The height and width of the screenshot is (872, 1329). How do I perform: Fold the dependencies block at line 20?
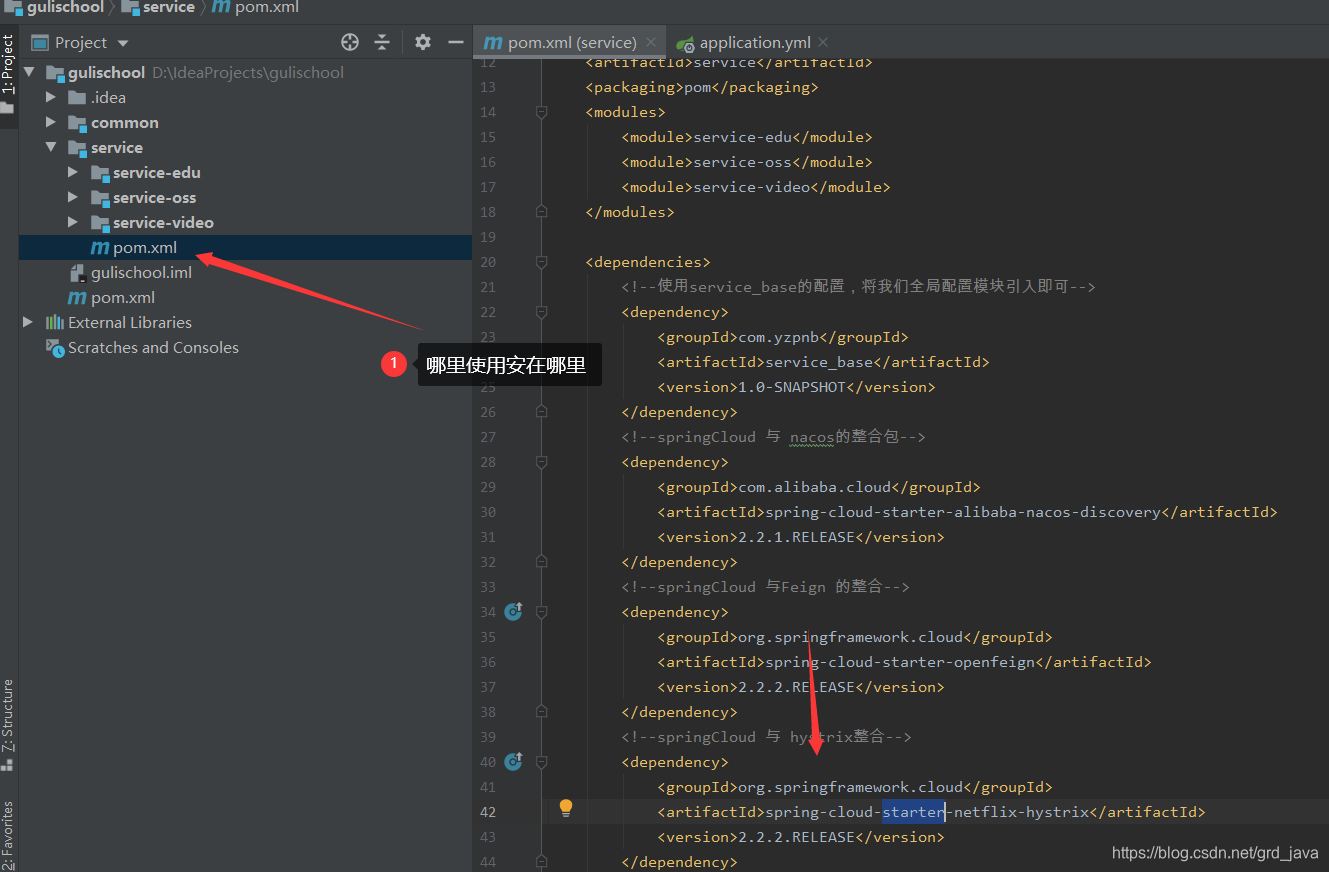click(x=541, y=262)
